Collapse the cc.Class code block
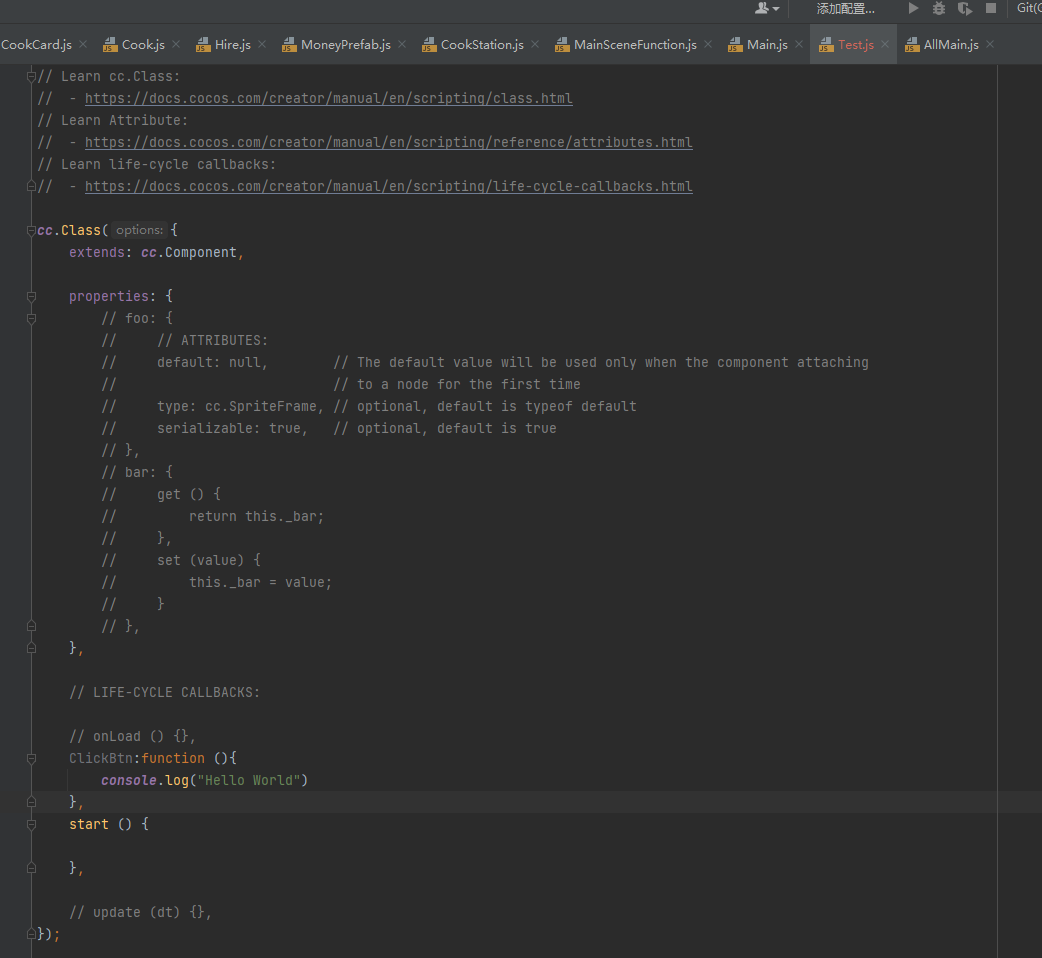The image size is (1042, 958). pyautogui.click(x=31, y=231)
